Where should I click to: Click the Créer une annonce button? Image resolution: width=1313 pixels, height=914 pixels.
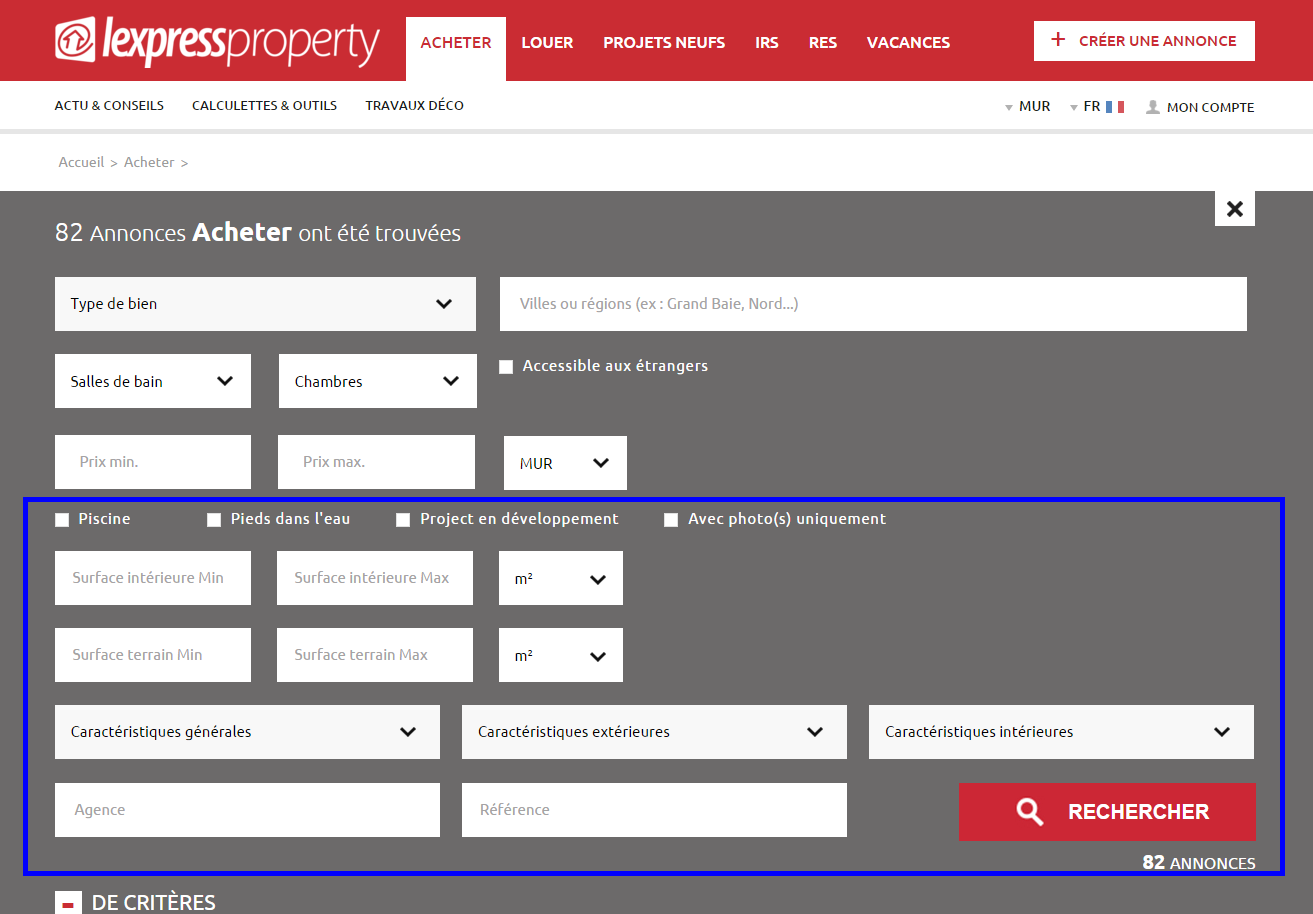tap(1144, 41)
